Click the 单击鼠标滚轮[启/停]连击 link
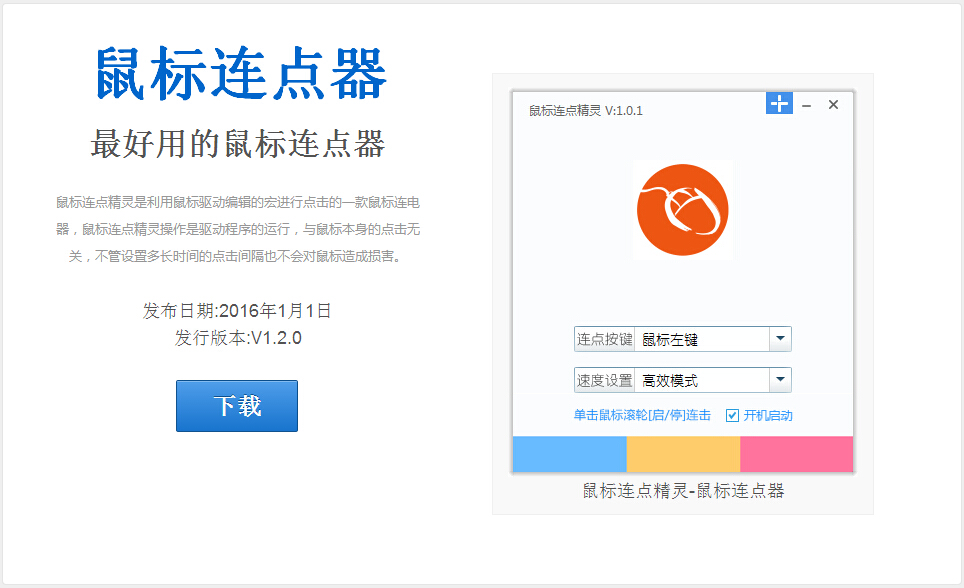 tap(642, 416)
